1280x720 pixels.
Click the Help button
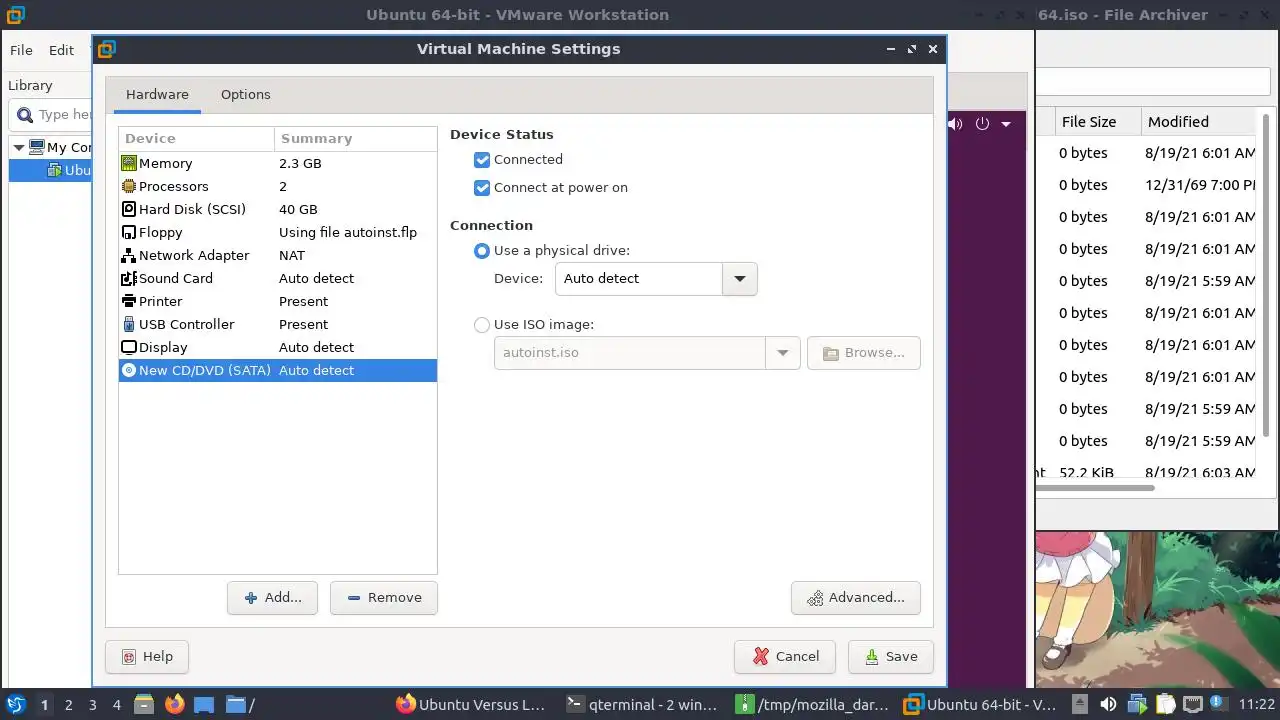pyautogui.click(x=147, y=657)
